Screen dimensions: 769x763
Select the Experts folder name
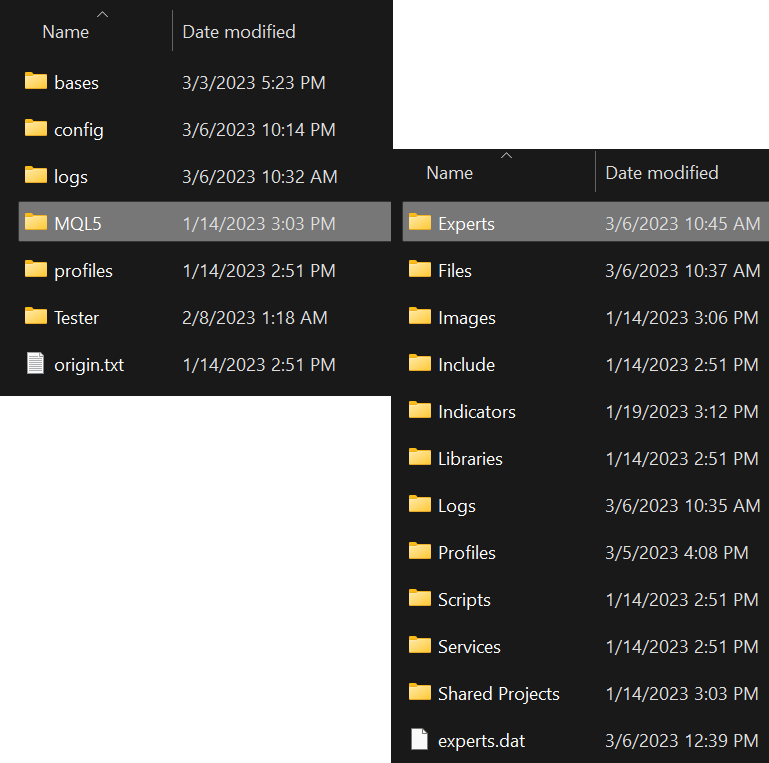click(466, 224)
